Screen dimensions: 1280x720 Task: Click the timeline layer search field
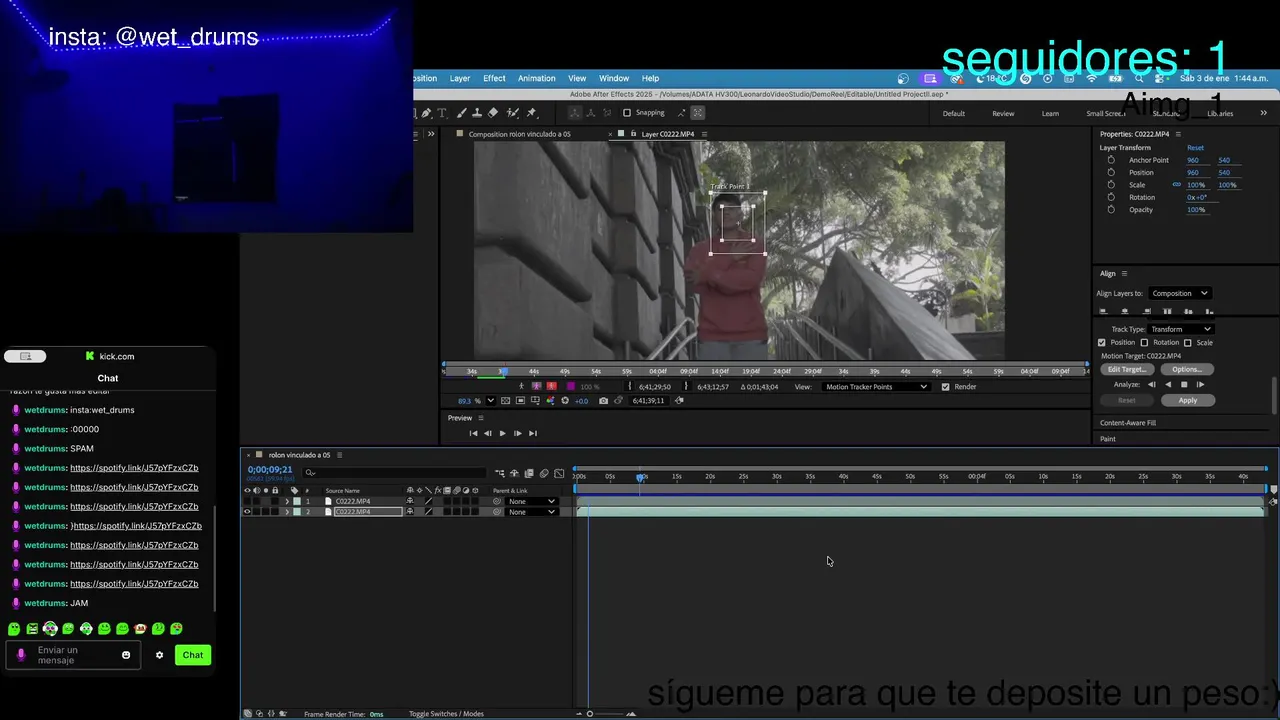(x=394, y=472)
